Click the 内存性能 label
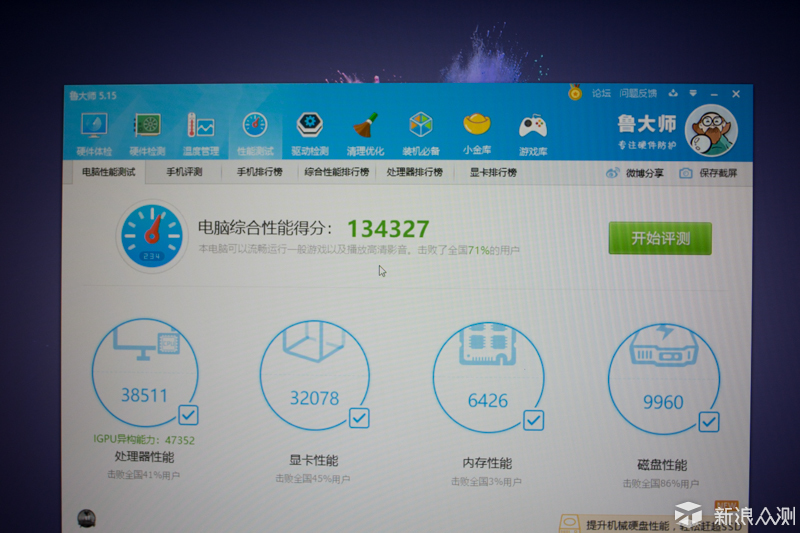The height and width of the screenshot is (533, 800). [x=487, y=463]
